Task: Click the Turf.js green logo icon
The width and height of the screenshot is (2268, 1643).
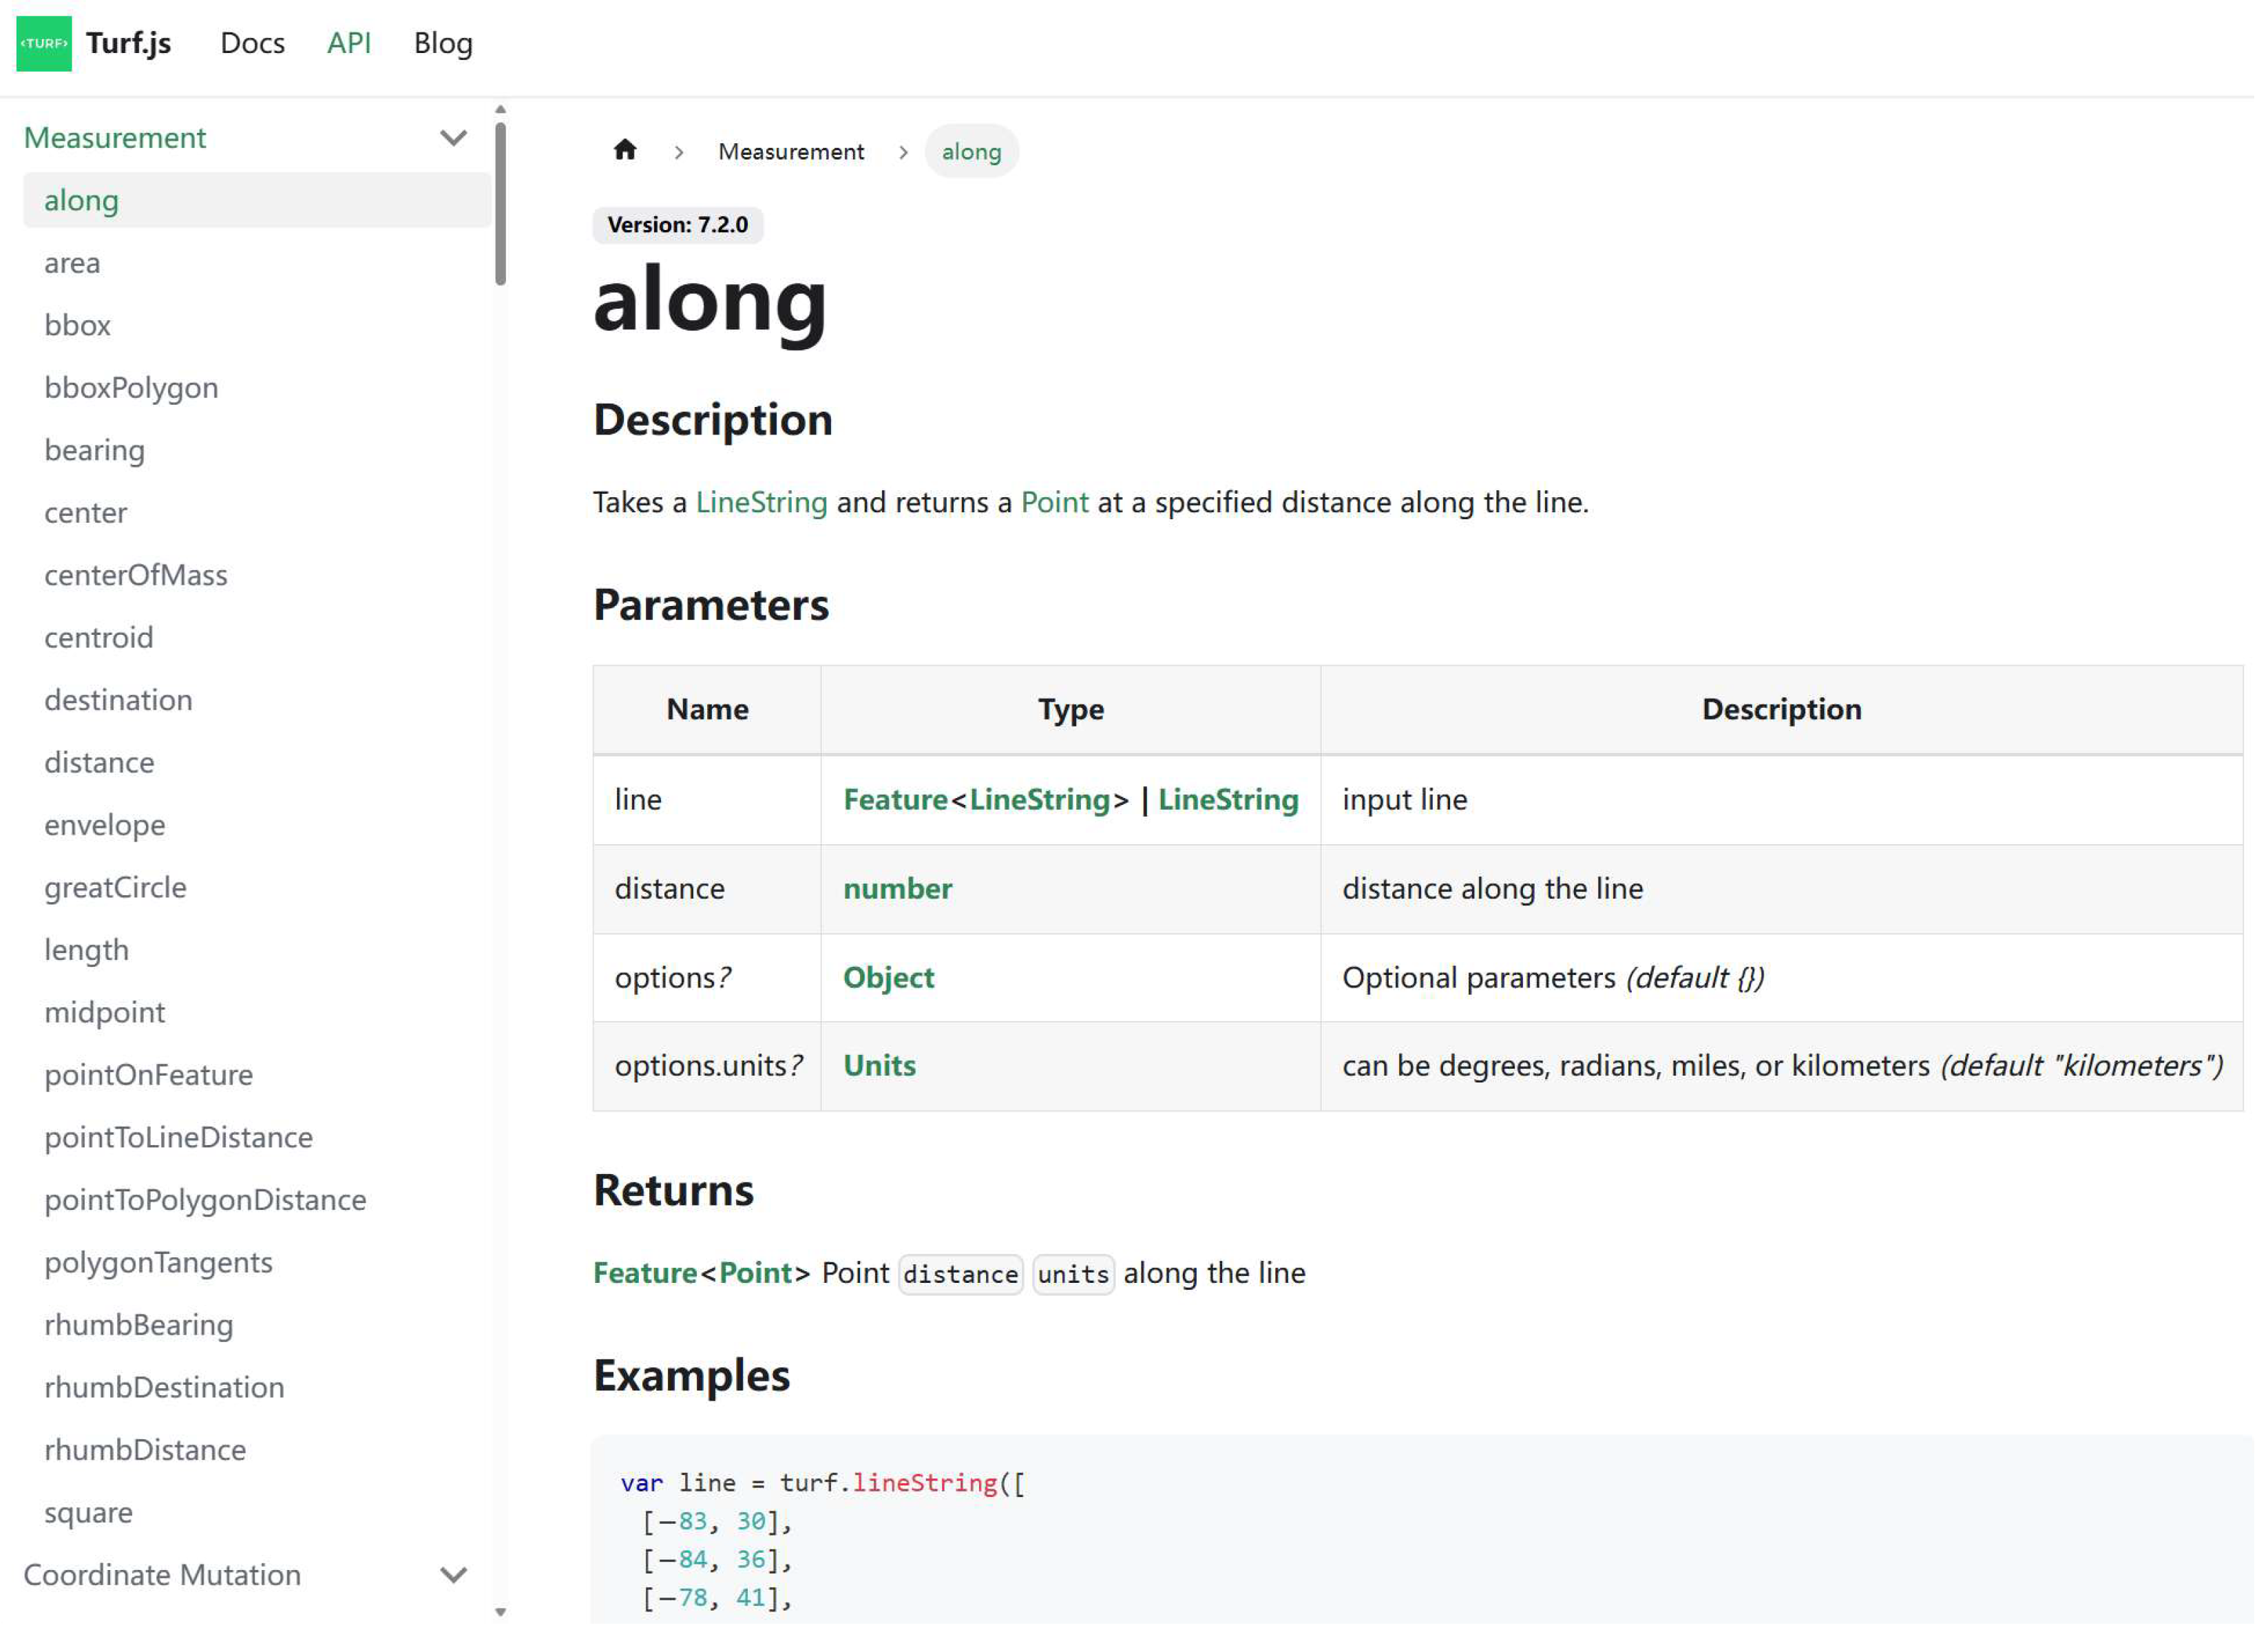Action: pyautogui.click(x=44, y=43)
